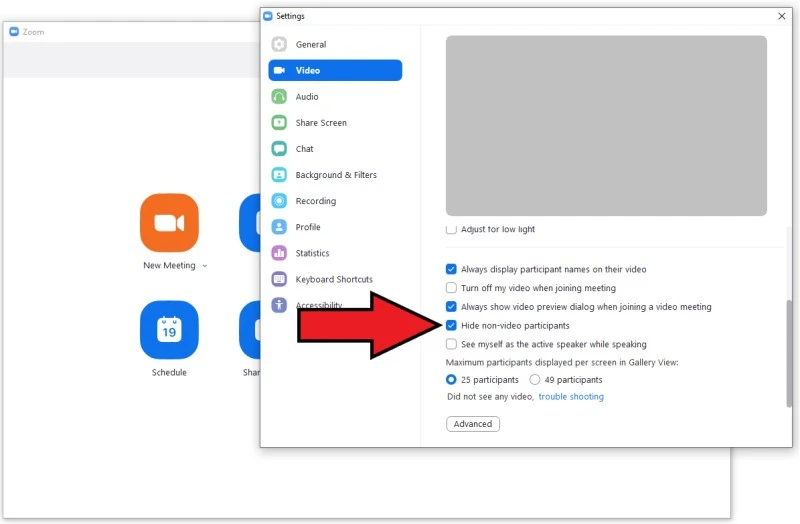The height and width of the screenshot is (524, 800).
Task: Click the orange New Meeting camera icon
Action: point(169,223)
